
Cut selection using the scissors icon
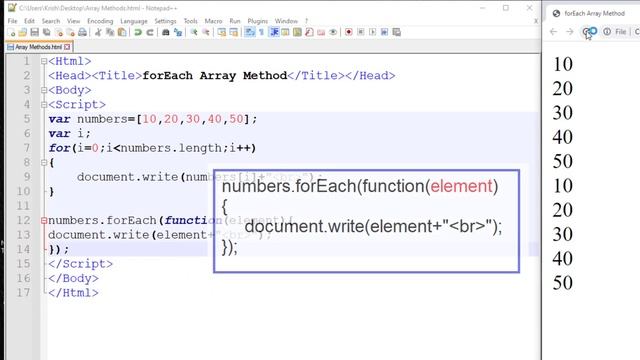click(x=98, y=32)
